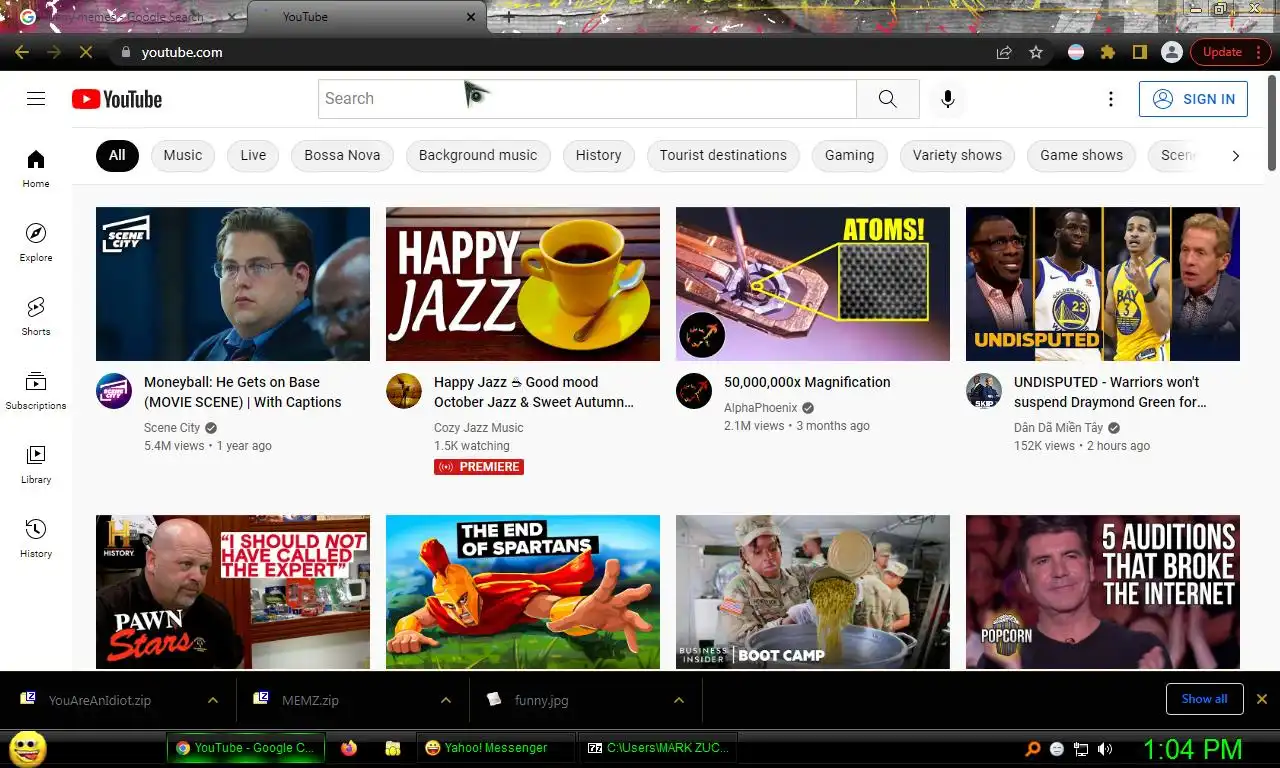Image resolution: width=1280 pixels, height=768 pixels.
Task: Open YouTube settings three-dot menu
Action: coord(1110,99)
